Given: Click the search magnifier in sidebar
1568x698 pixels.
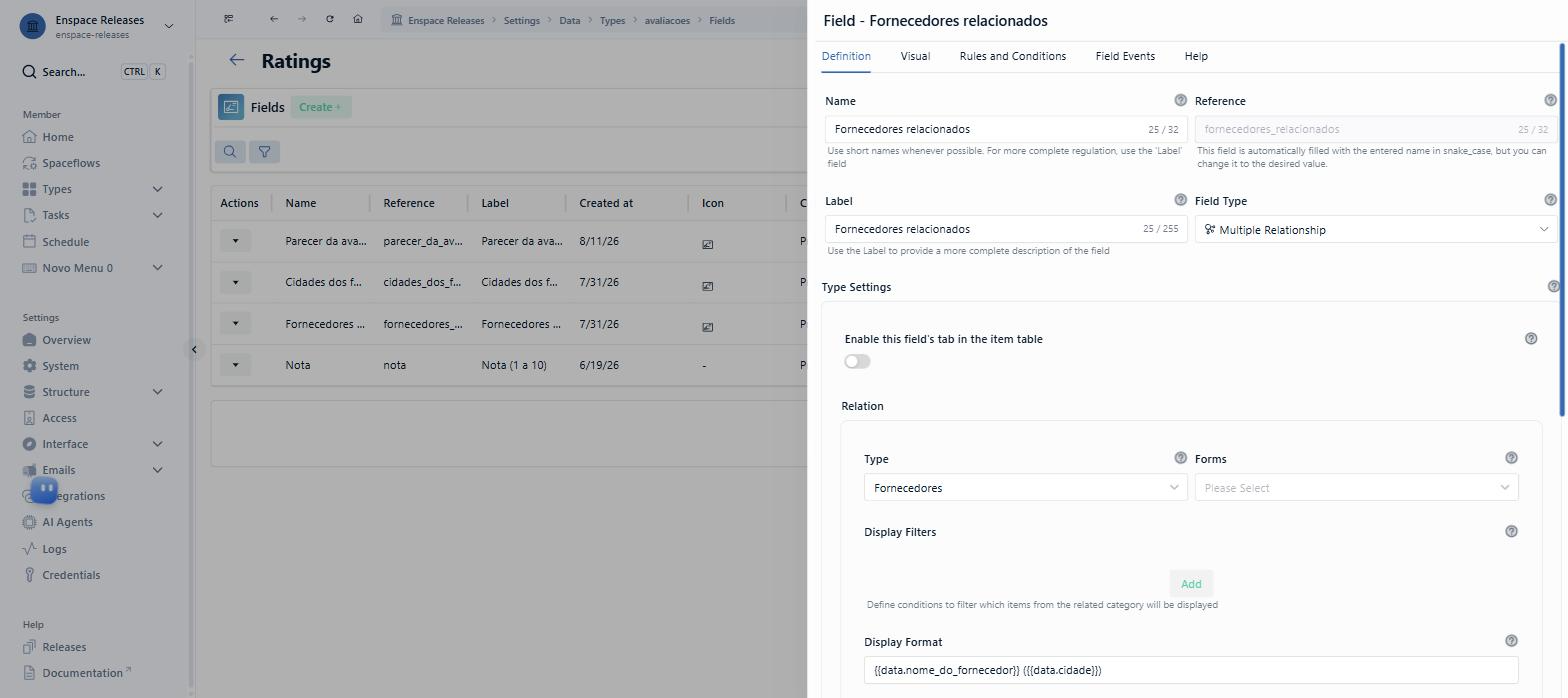Looking at the screenshot, I should tap(30, 72).
